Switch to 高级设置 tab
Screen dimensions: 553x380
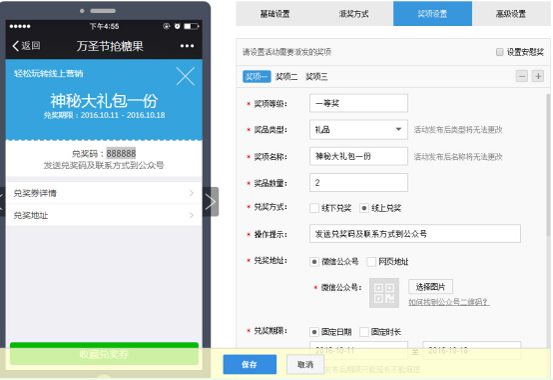coord(511,14)
